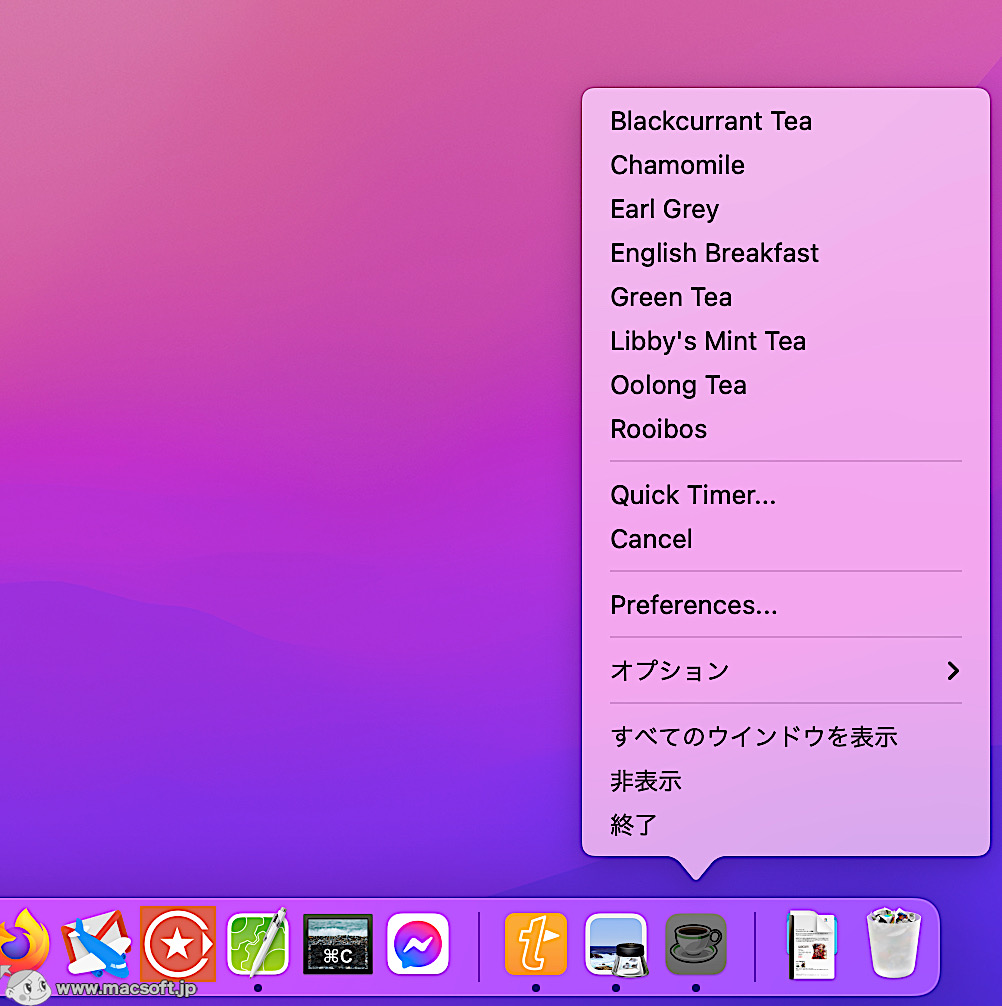This screenshot has width=1002, height=1006.
Task: Open Messenger in the Dock
Action: click(x=418, y=944)
